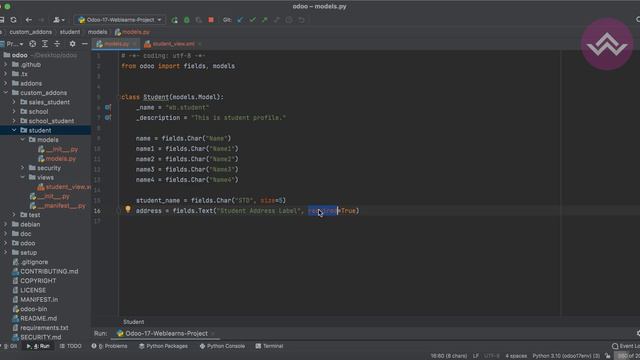Open the Terminal tool window
The width and height of the screenshot is (640, 360).
click(x=269, y=346)
